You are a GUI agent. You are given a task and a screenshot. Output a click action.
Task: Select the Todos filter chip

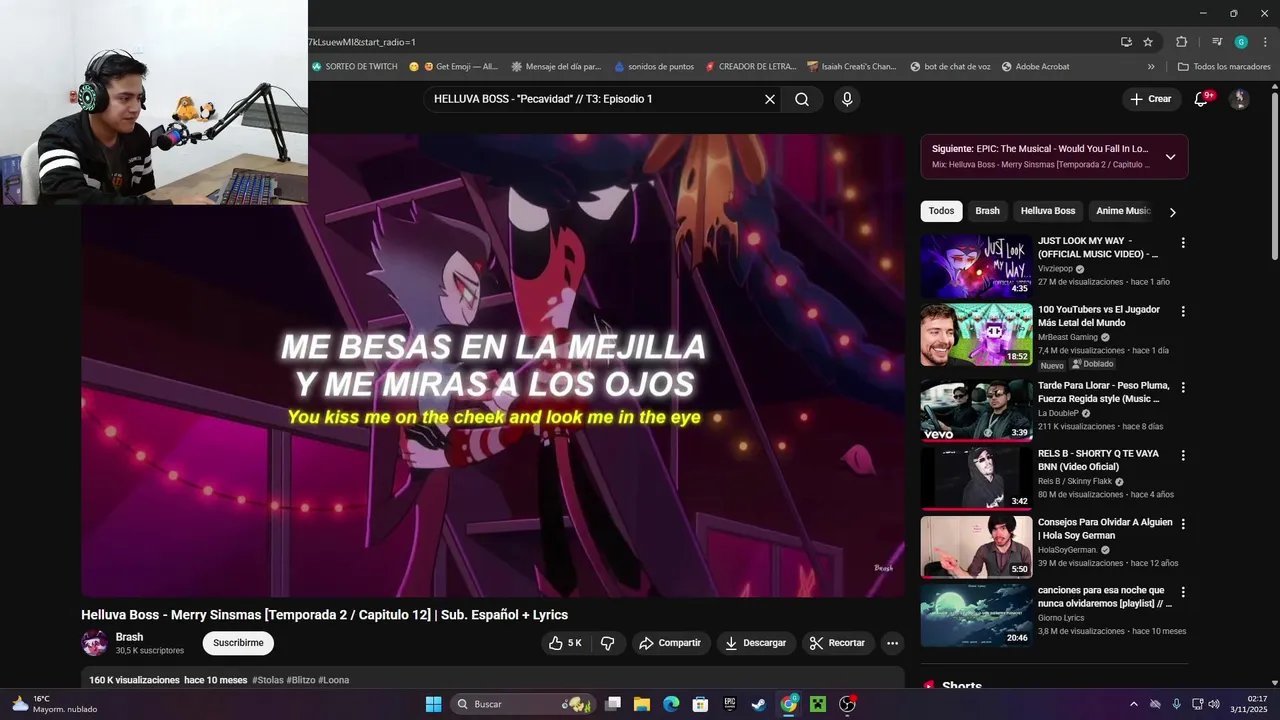[941, 211]
